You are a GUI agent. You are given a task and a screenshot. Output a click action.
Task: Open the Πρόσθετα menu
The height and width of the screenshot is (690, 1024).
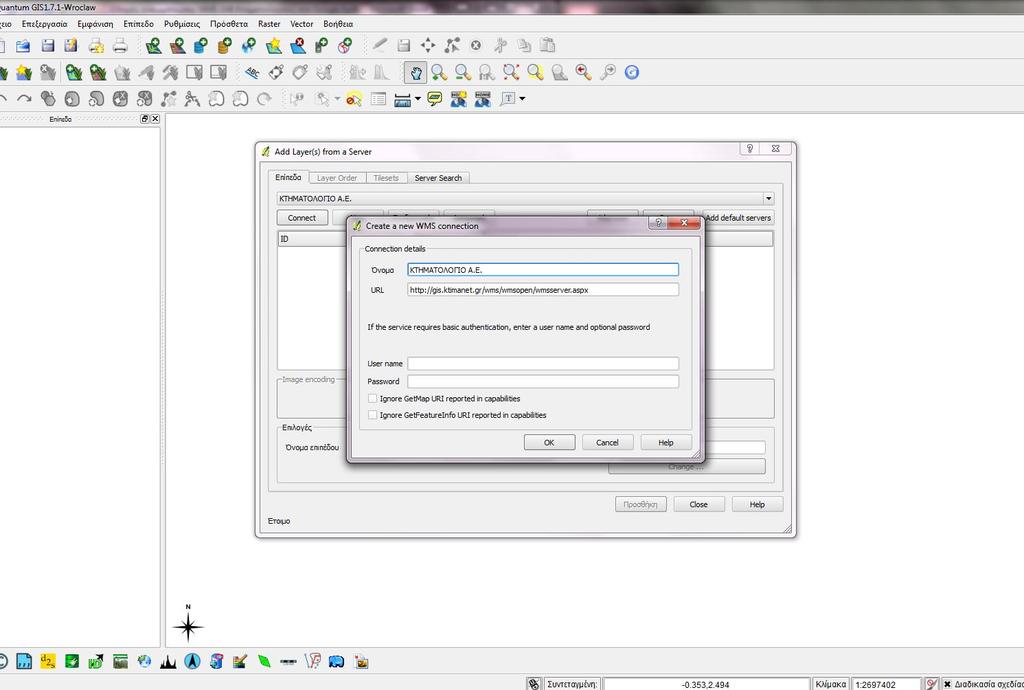pos(229,24)
